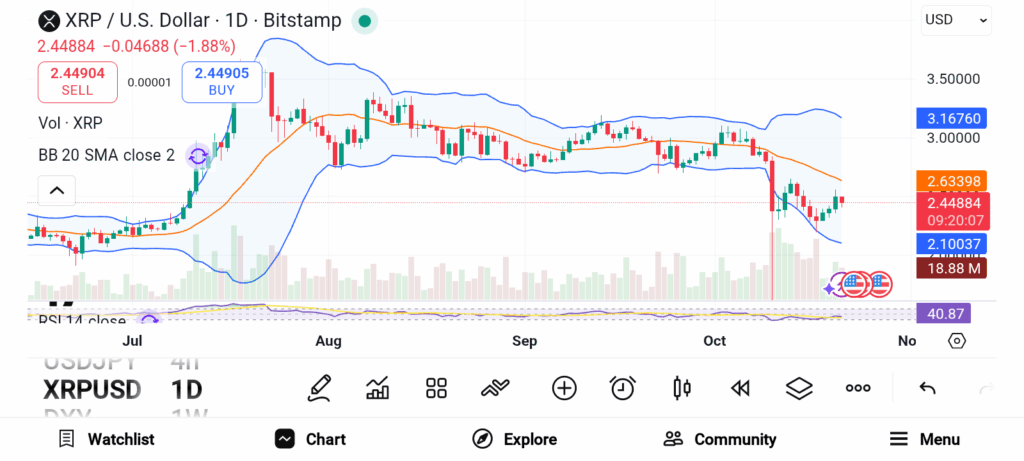Image resolution: width=1024 pixels, height=461 pixels.
Task: Click the plus-in-circle add symbol icon
Action: [x=564, y=388]
